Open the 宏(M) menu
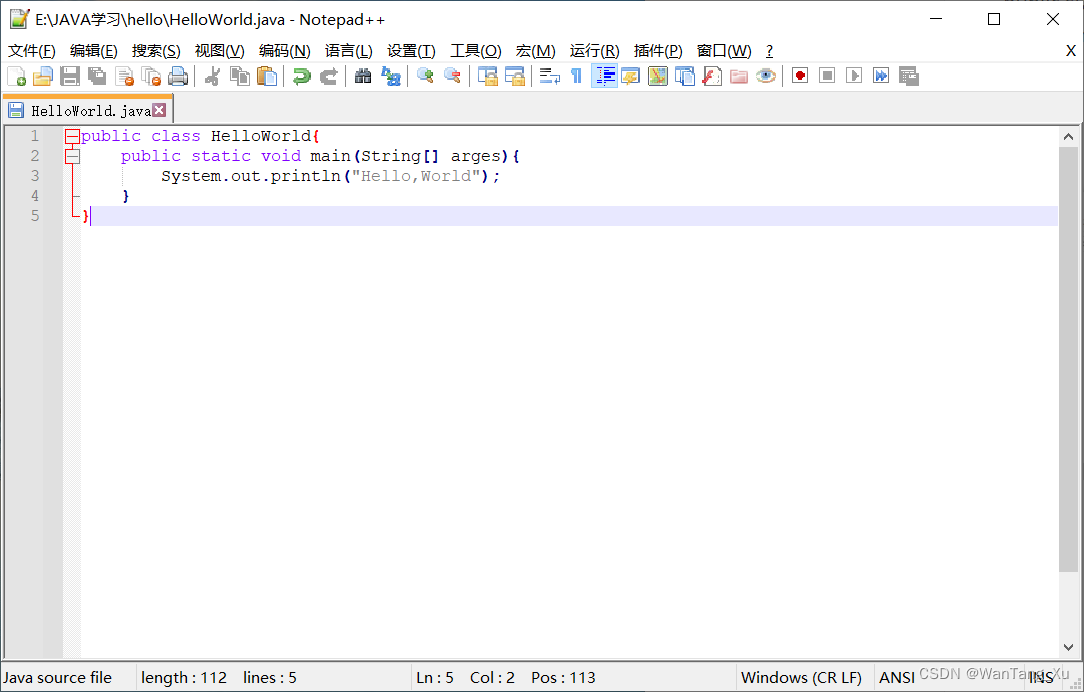Viewport: 1084px width, 692px height. coord(535,51)
